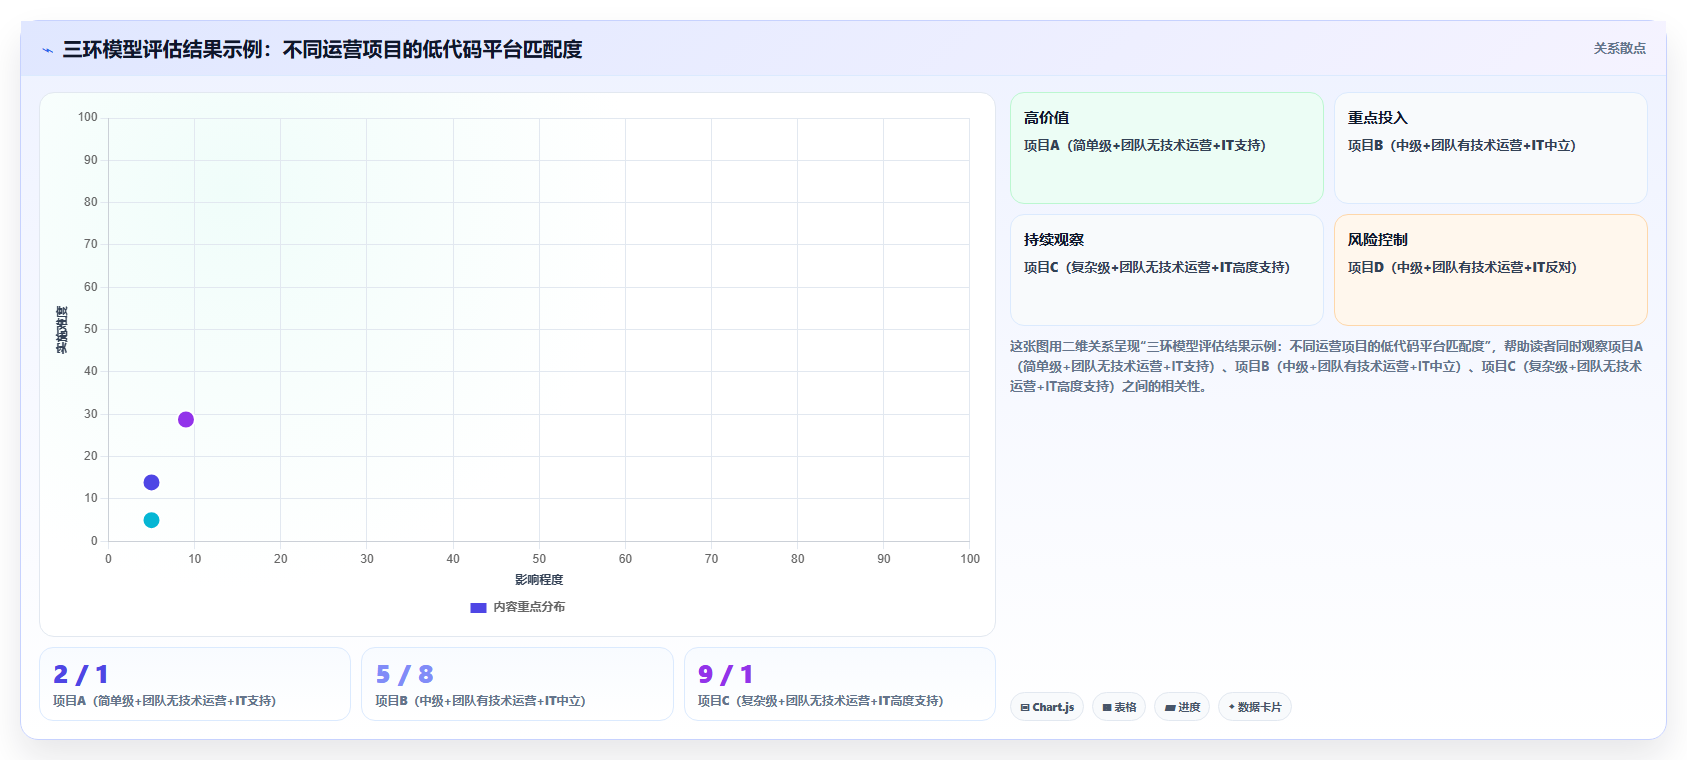Screen dimensions: 1687x760
Task: Select the 数据卡片 tag chip
Action: [x=1255, y=707]
